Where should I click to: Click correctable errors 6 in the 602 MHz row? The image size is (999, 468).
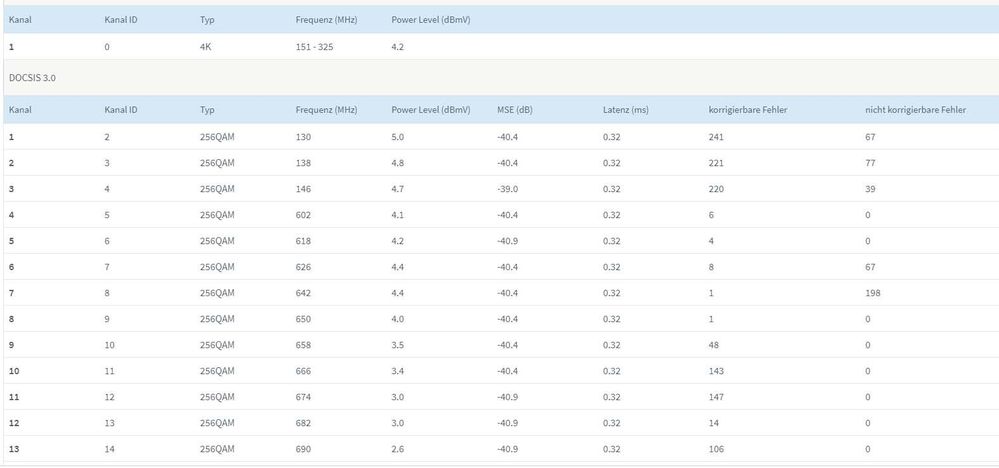click(x=711, y=215)
